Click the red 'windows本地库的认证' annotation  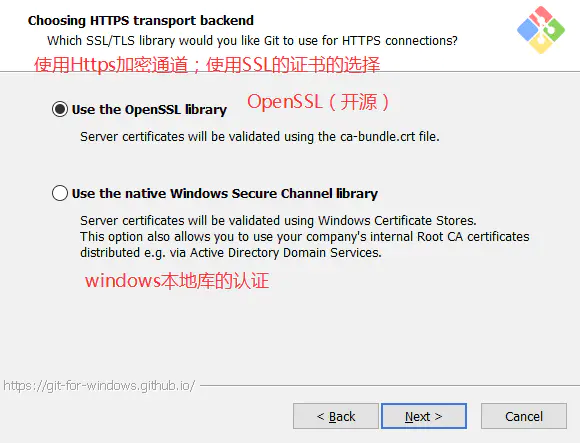pos(177,281)
